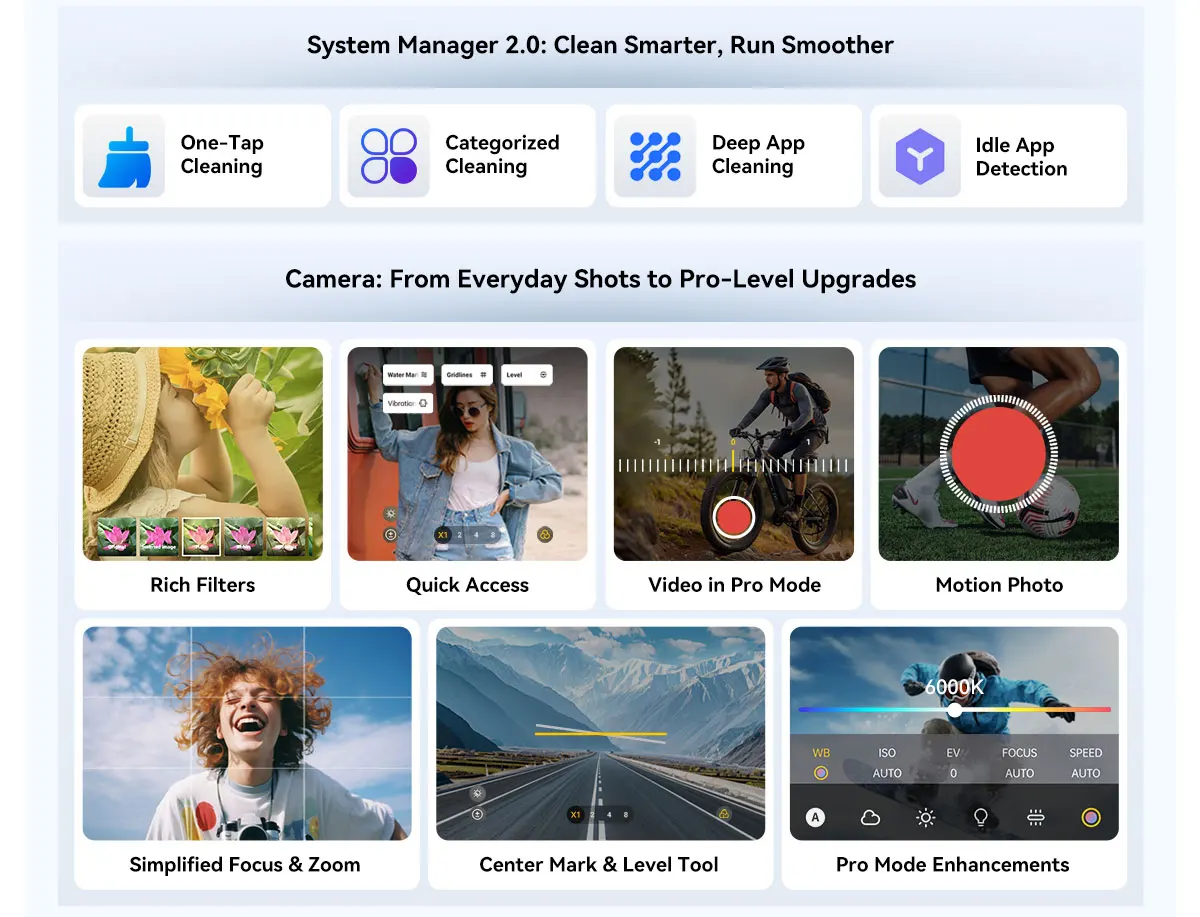The height and width of the screenshot is (917, 1200).
Task: Open the FOCUS parameter
Action: click(x=1020, y=753)
